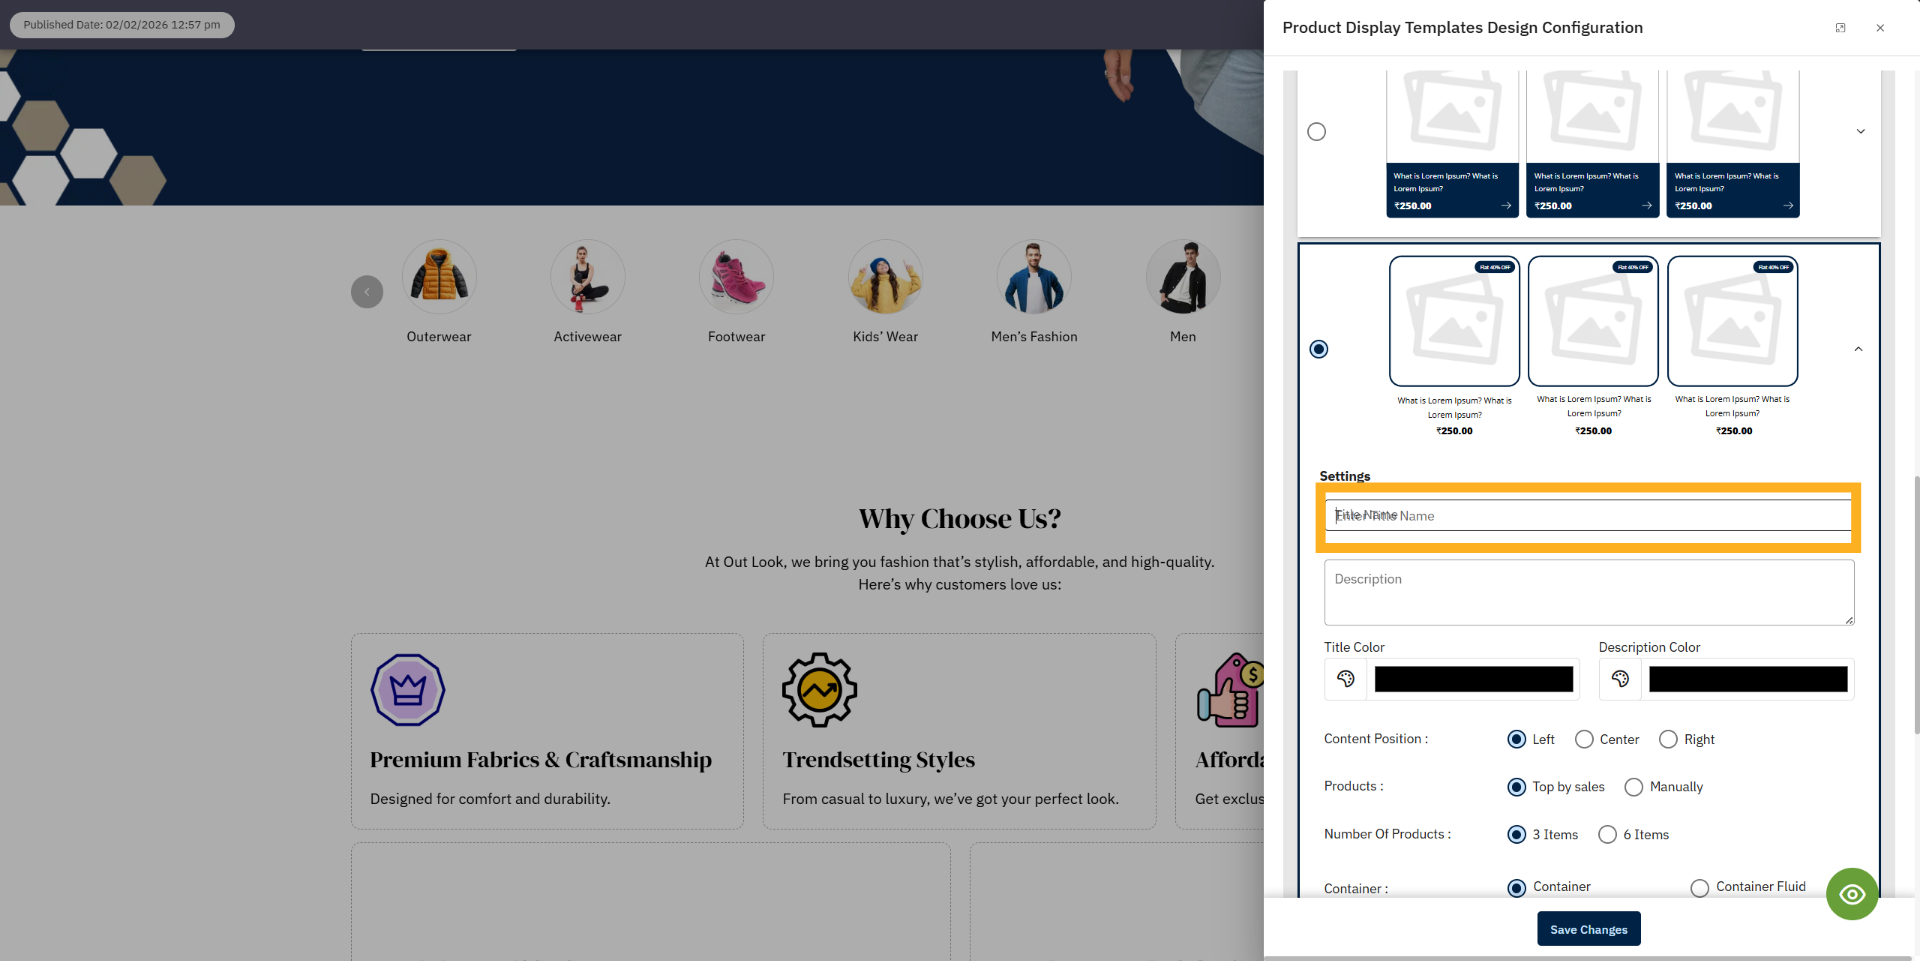Click the previous arrow on the category carousel
This screenshot has height=961, width=1920.
pos(367,291)
